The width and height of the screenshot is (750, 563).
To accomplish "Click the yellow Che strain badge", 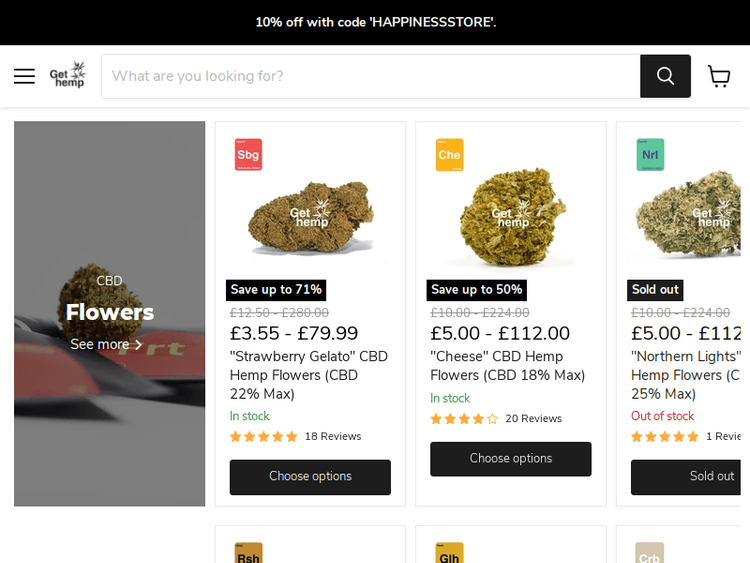I will 449,155.
